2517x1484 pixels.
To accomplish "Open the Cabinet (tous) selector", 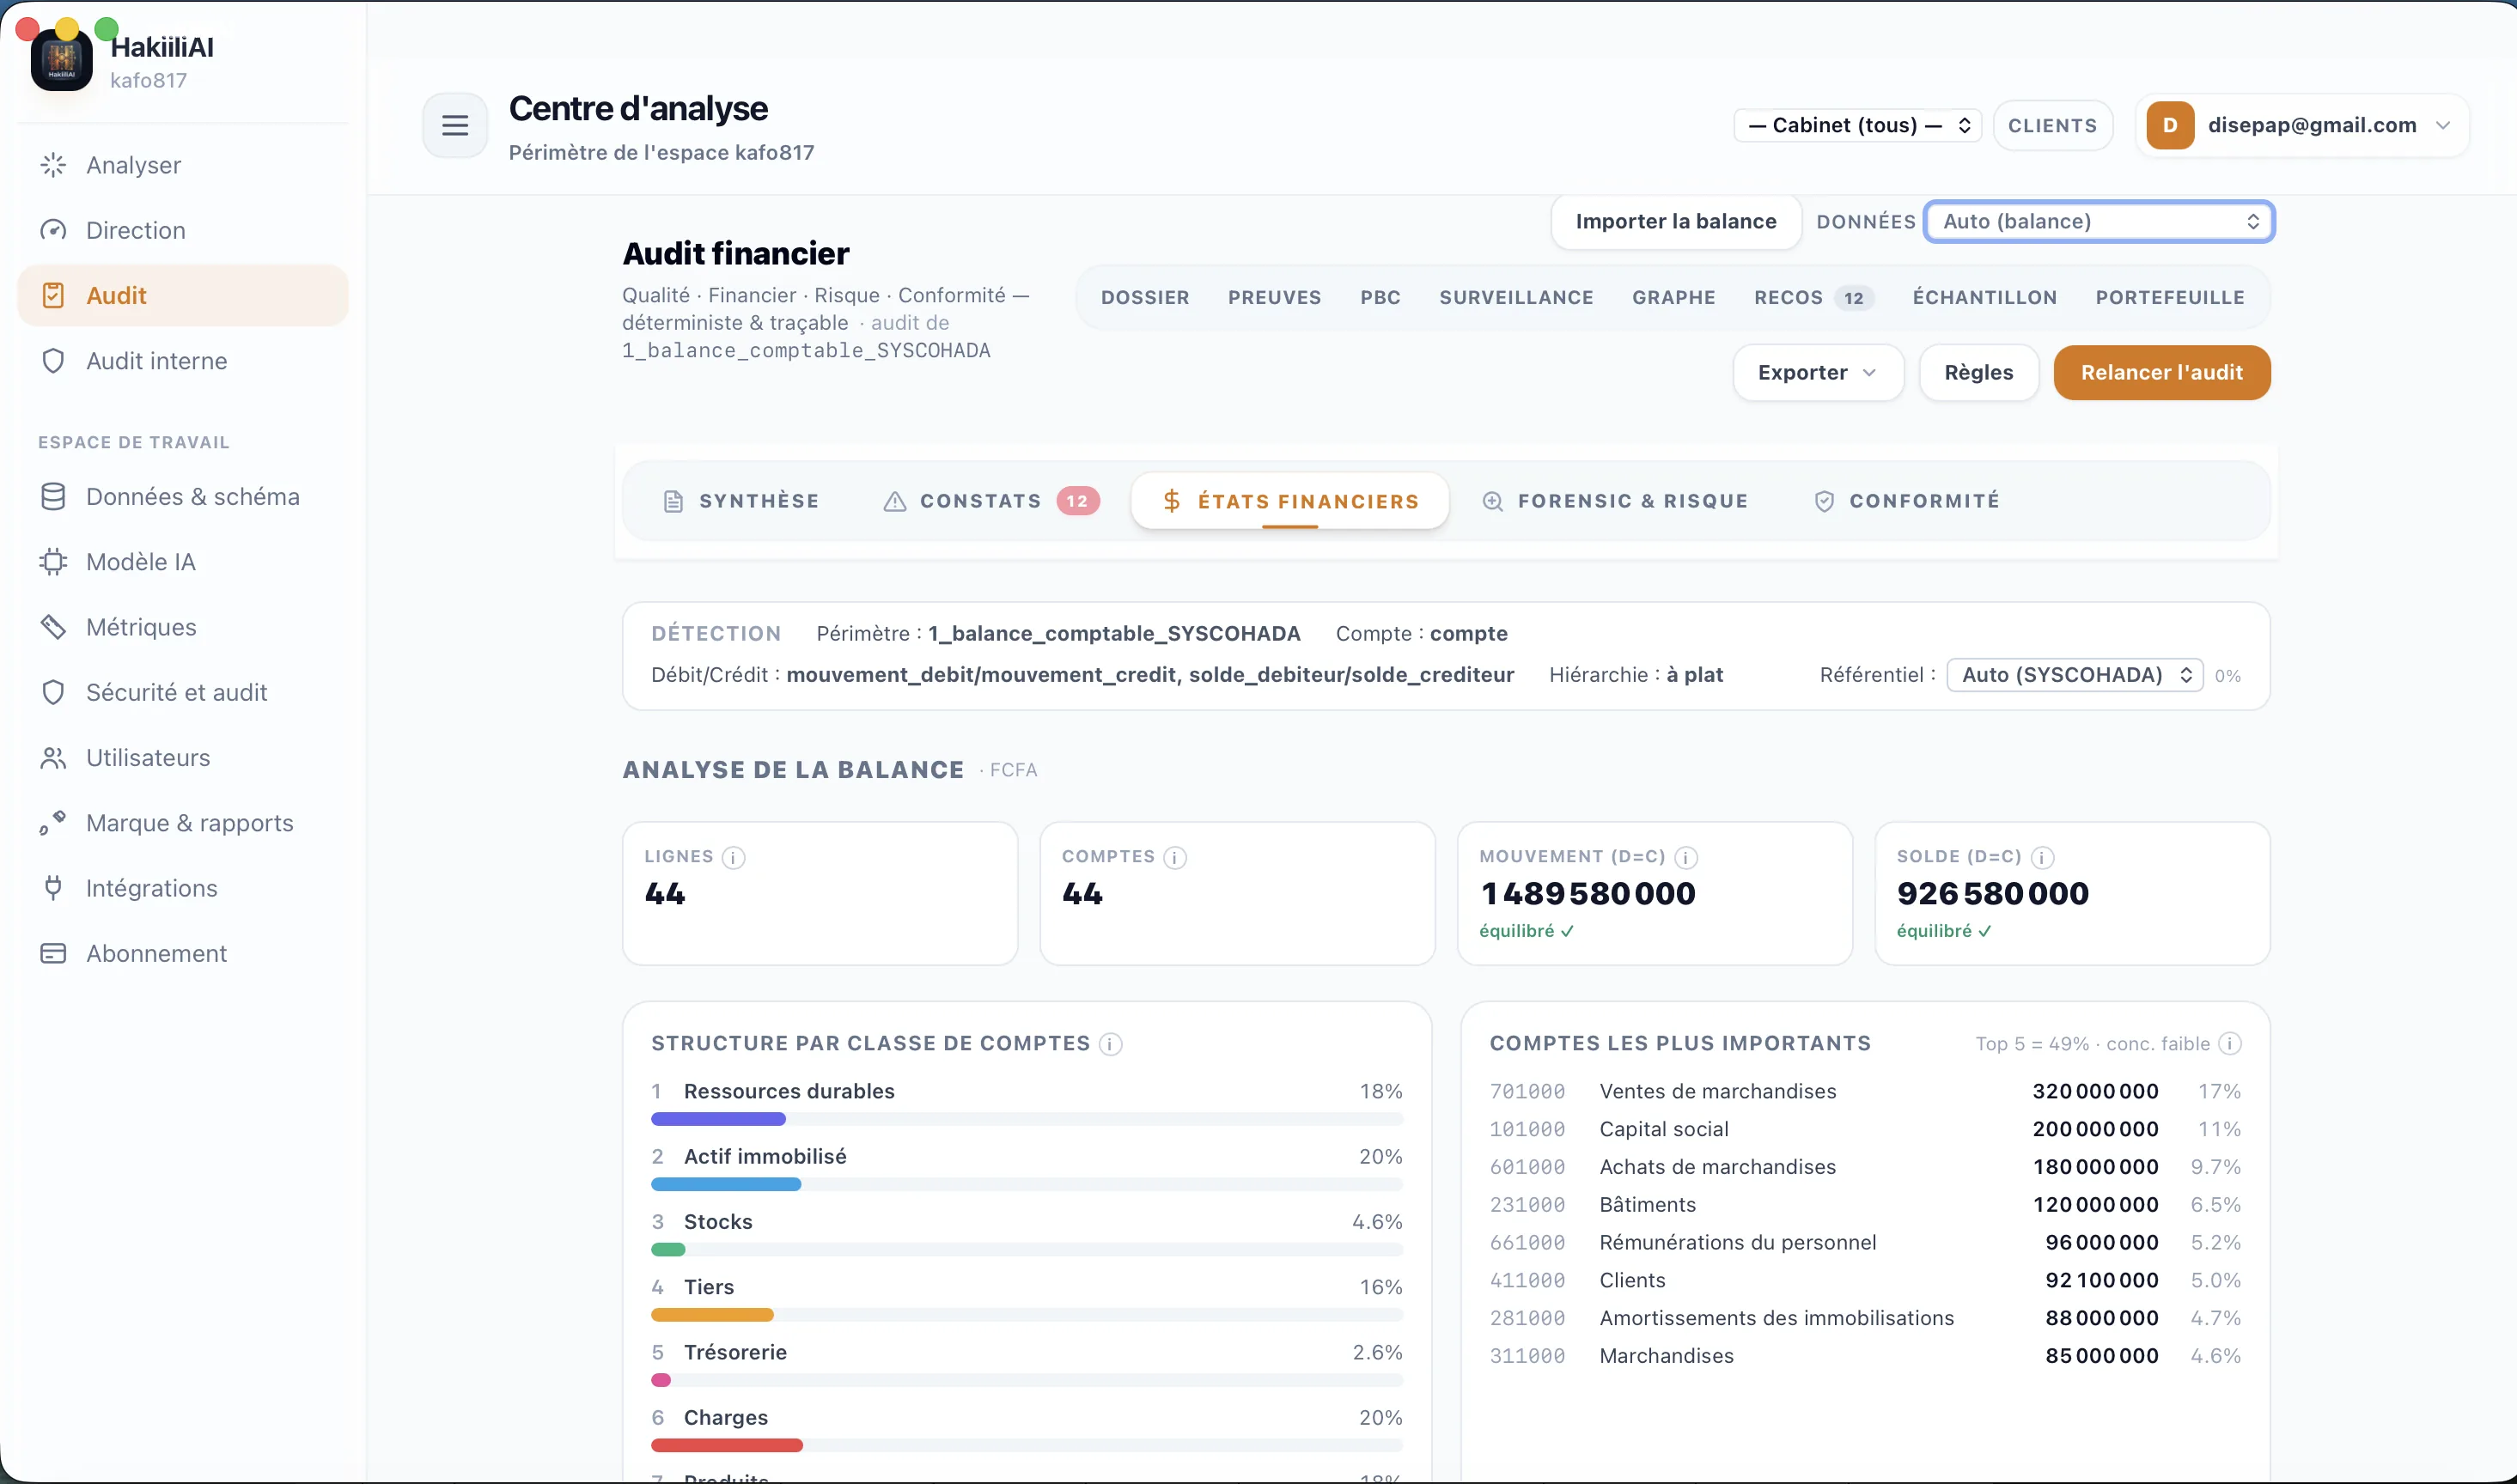I will coord(1858,125).
